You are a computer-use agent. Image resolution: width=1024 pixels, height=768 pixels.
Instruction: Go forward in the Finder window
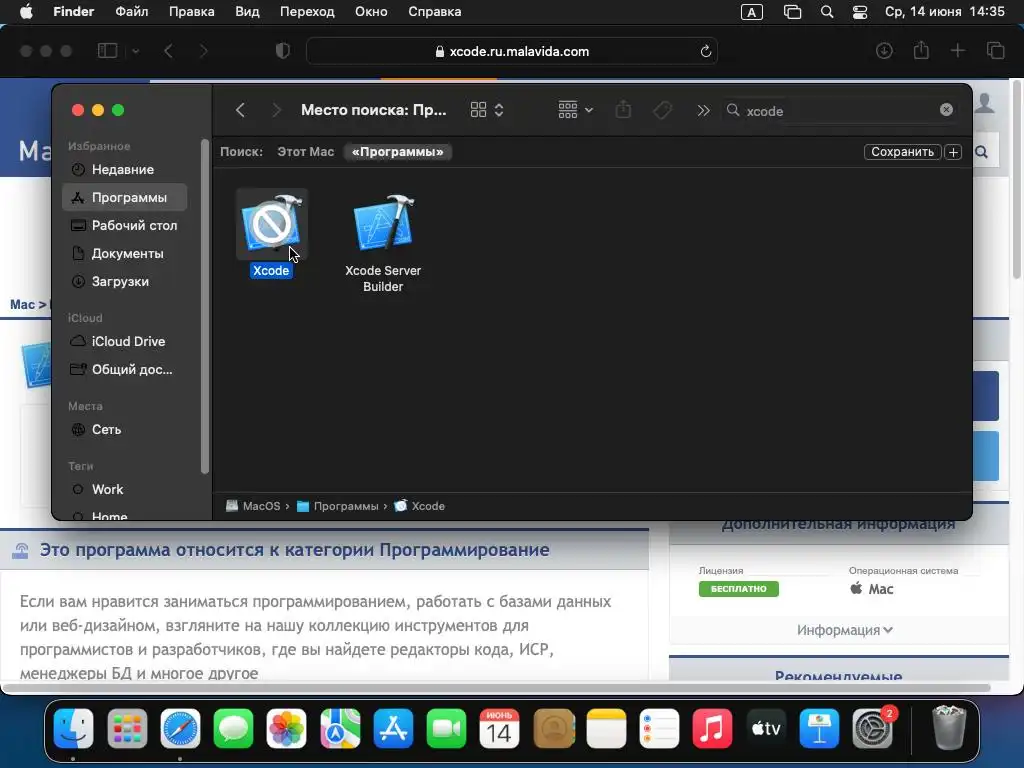pyautogui.click(x=276, y=110)
